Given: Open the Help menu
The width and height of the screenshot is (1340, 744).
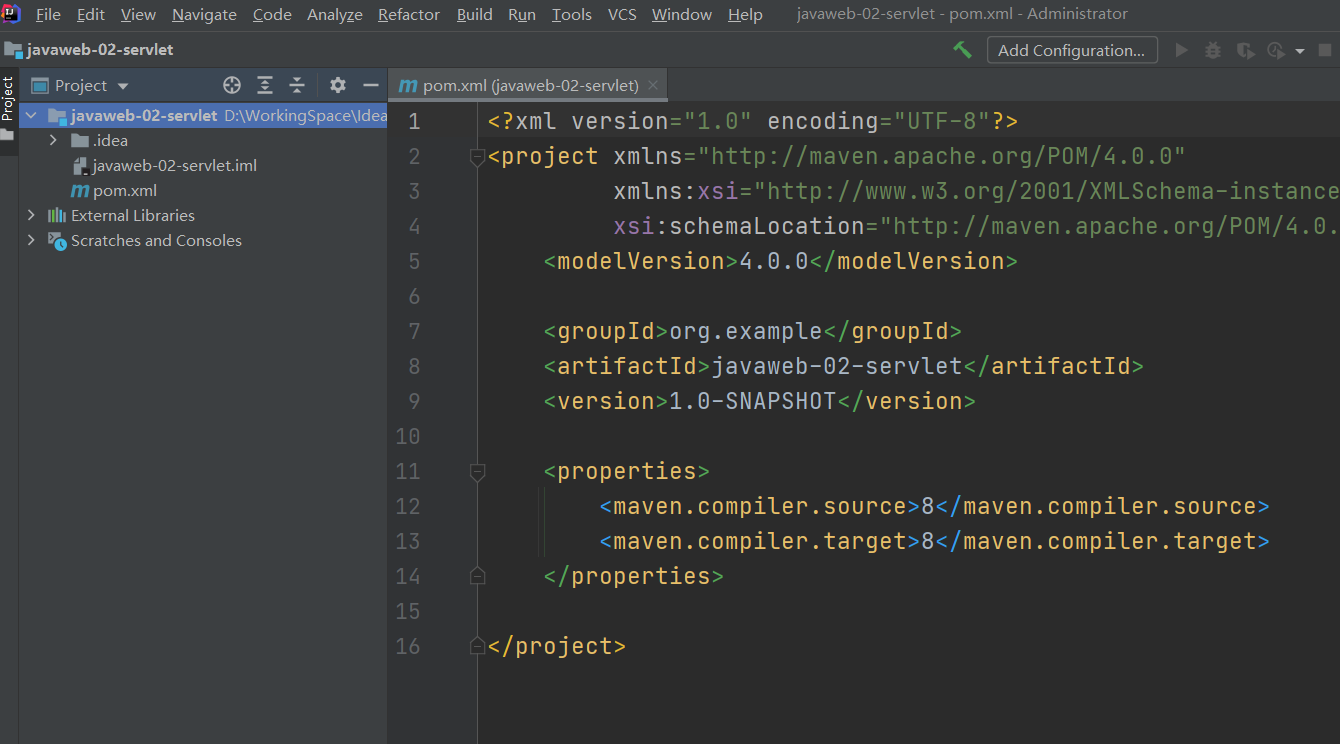Looking at the screenshot, I should point(745,14).
